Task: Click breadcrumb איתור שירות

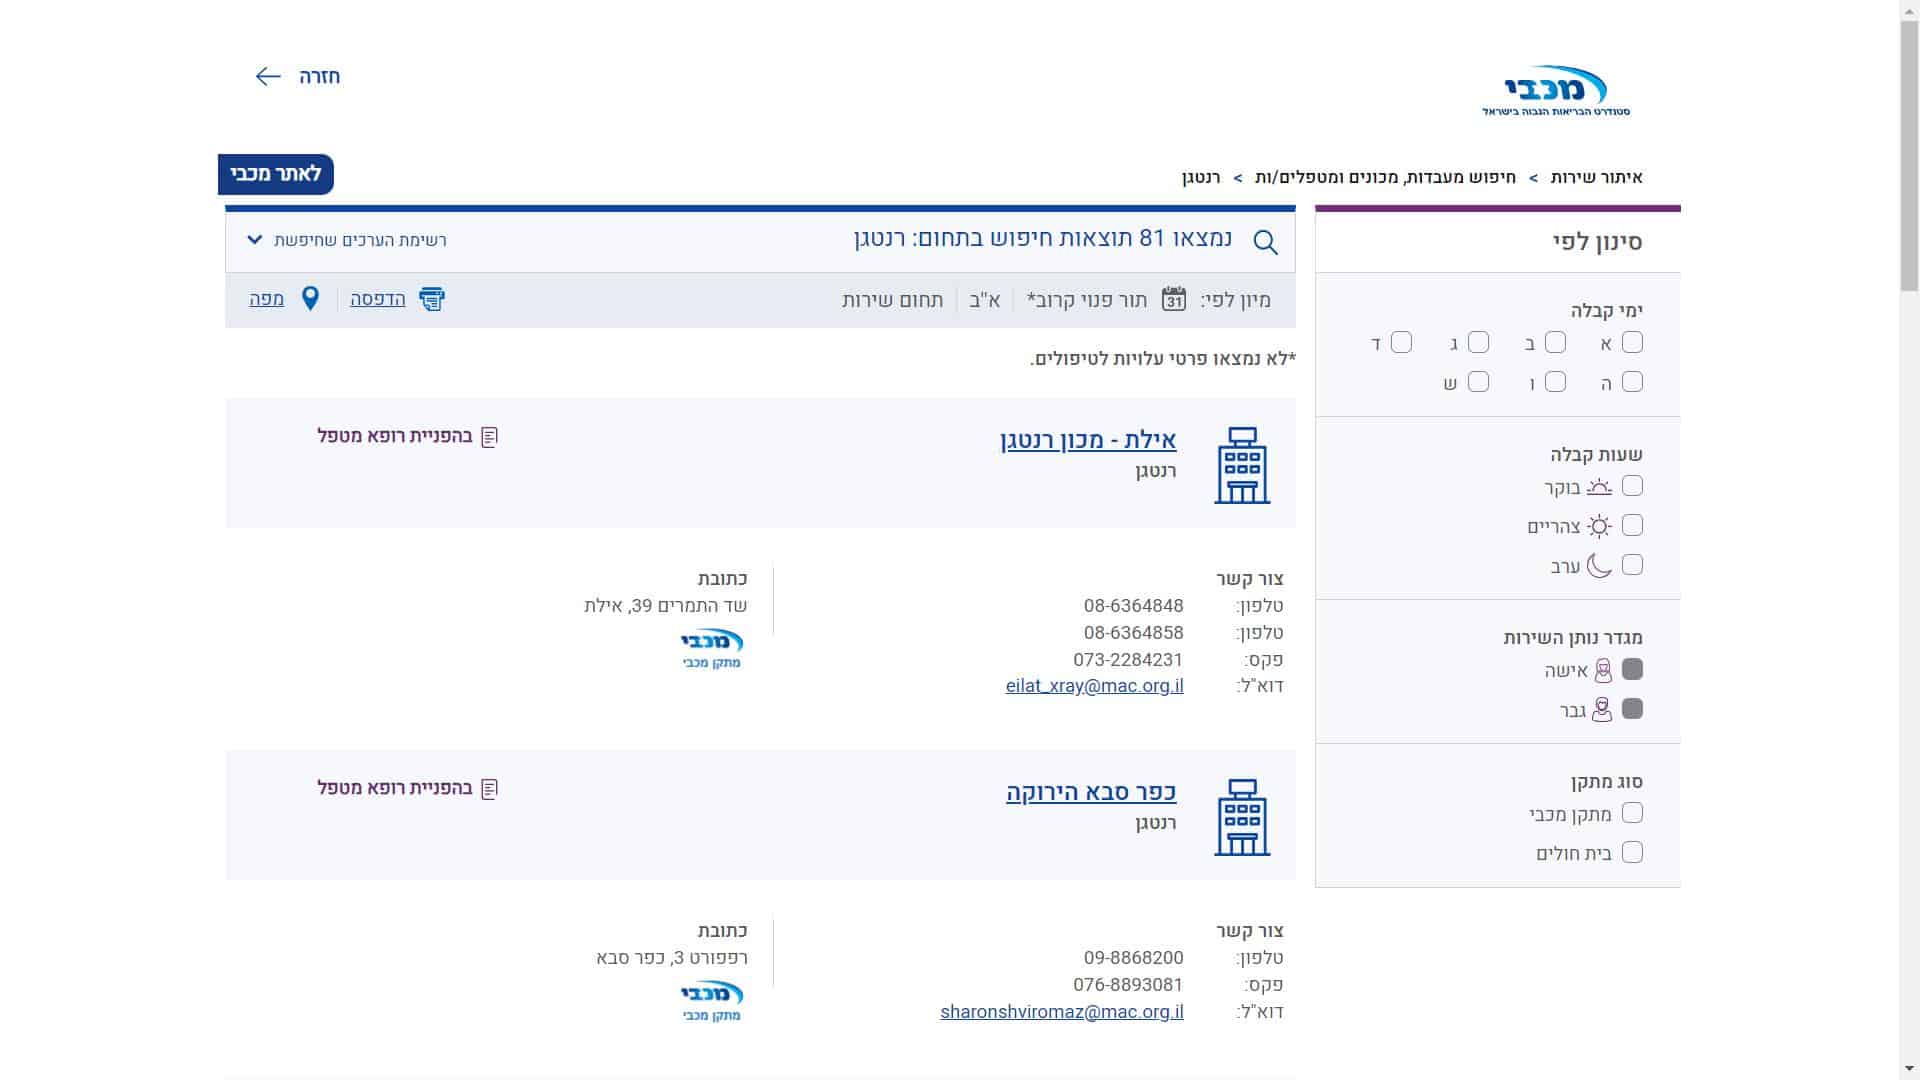Action: pos(1596,178)
